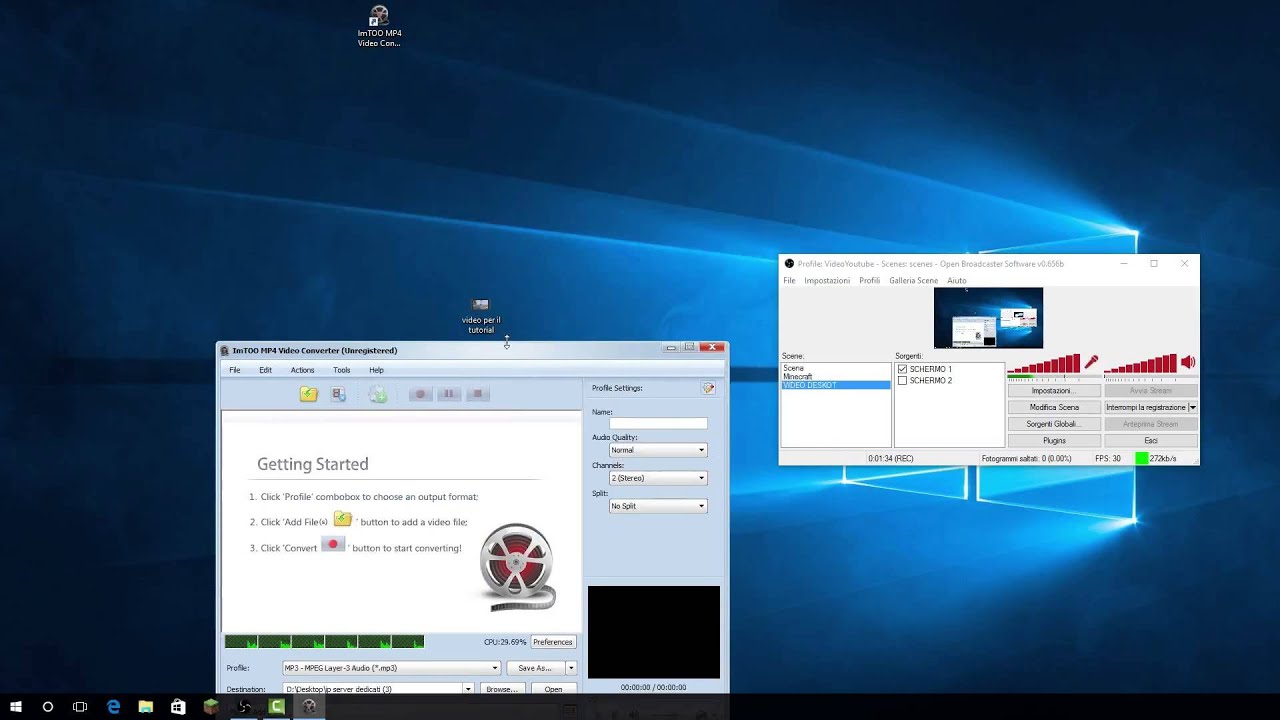1280x720 pixels.
Task: Click the Name input field in Profile Settings
Action: (658, 424)
